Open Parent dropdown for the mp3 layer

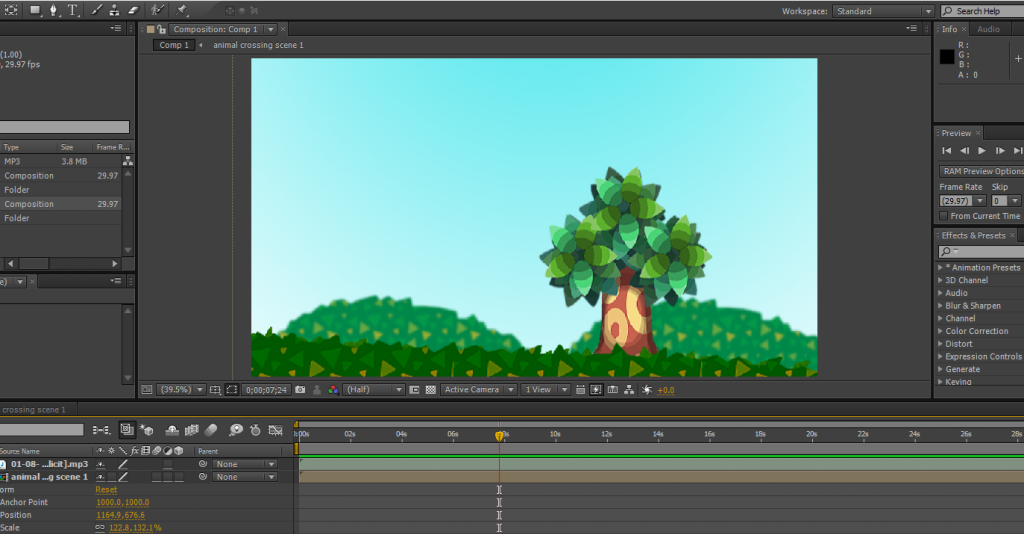245,464
